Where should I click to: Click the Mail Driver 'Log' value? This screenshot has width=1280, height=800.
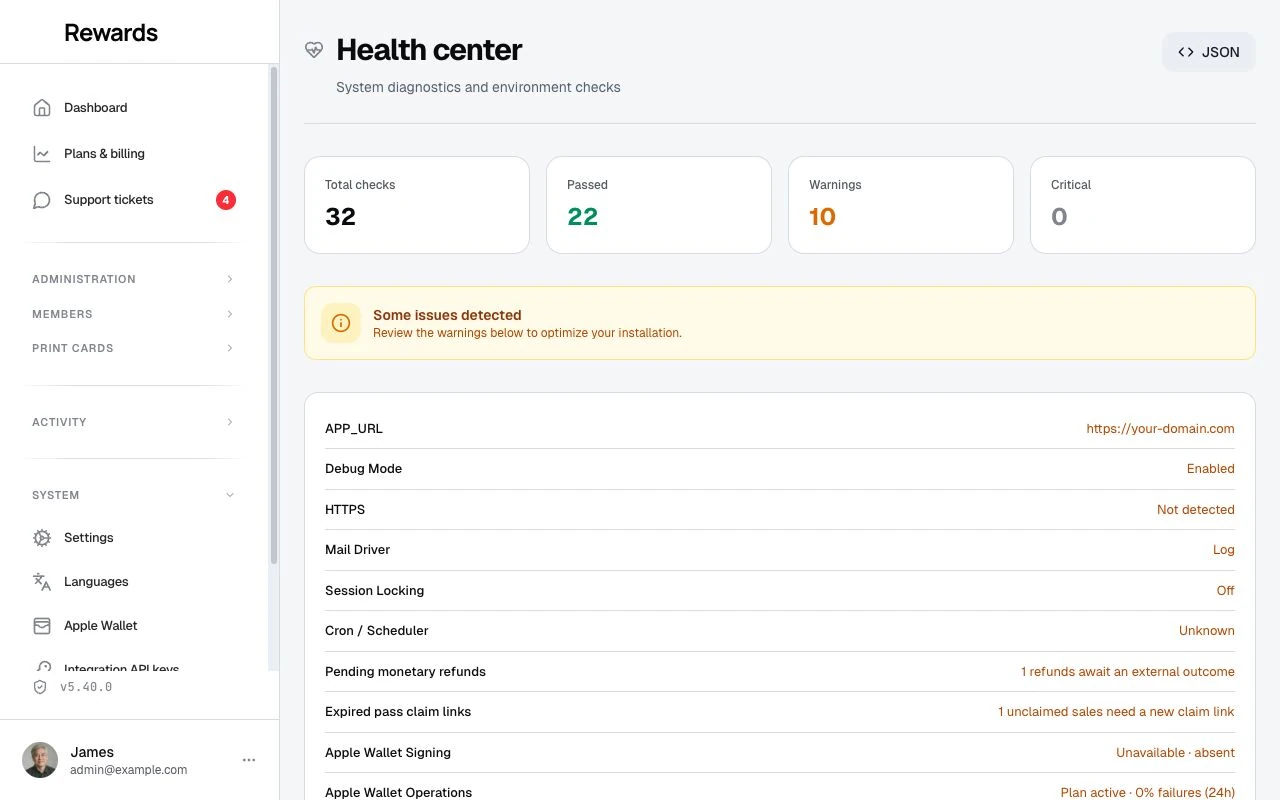1223,550
